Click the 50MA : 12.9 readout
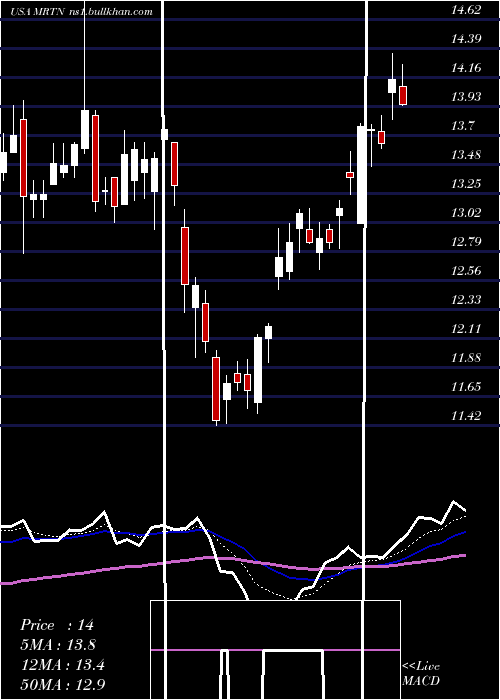 click(63, 685)
